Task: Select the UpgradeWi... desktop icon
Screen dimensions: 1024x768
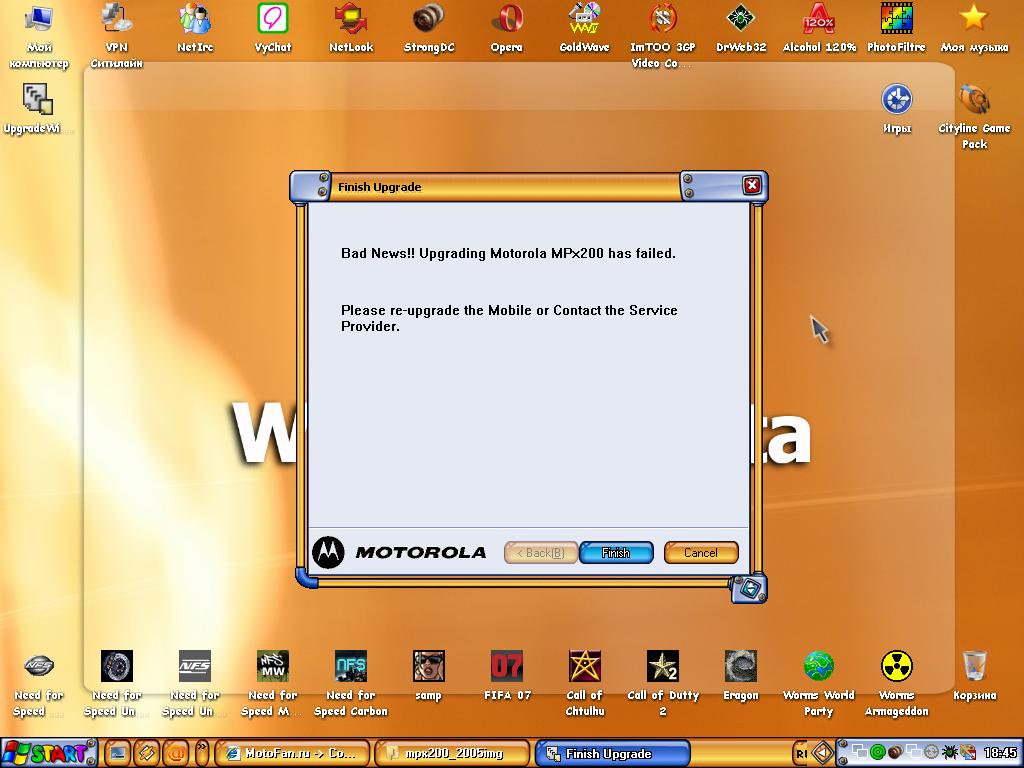Action: (x=38, y=108)
